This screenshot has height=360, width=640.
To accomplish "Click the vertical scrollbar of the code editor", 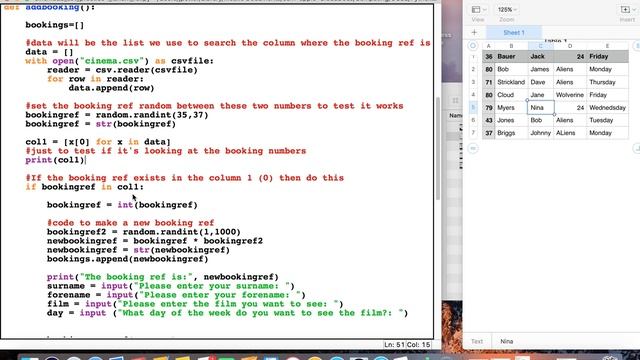I will (437, 149).
